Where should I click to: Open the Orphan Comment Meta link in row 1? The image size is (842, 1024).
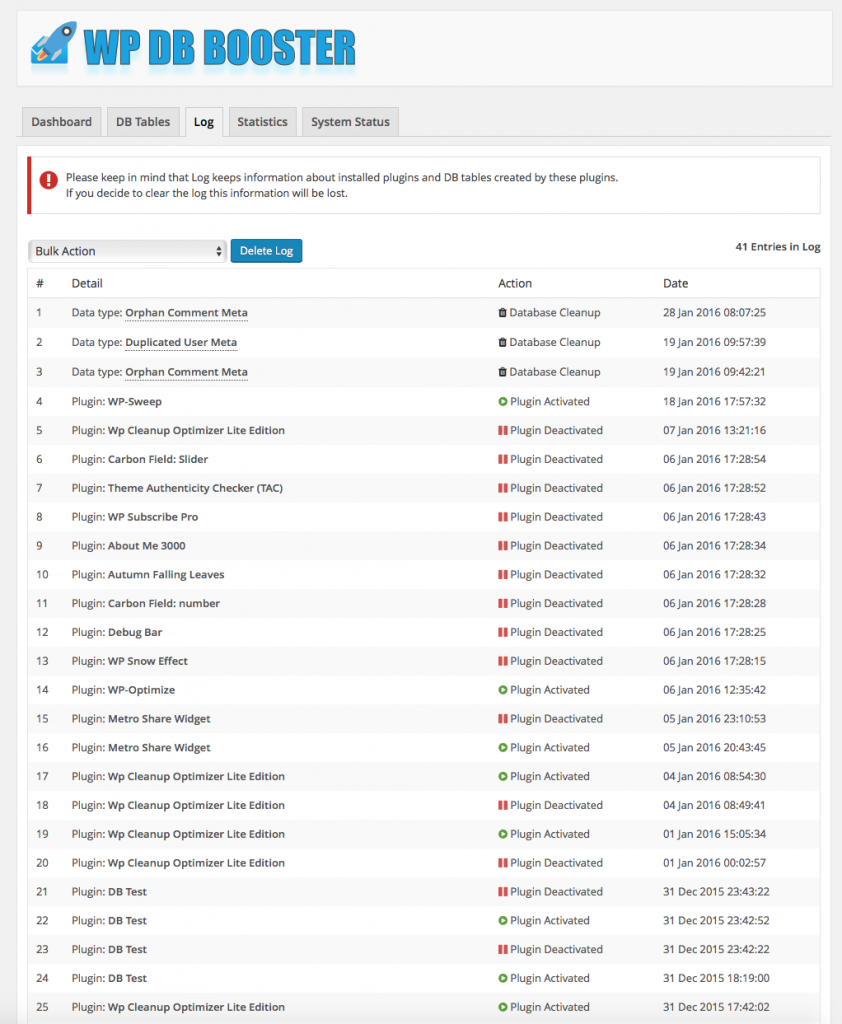coord(186,313)
